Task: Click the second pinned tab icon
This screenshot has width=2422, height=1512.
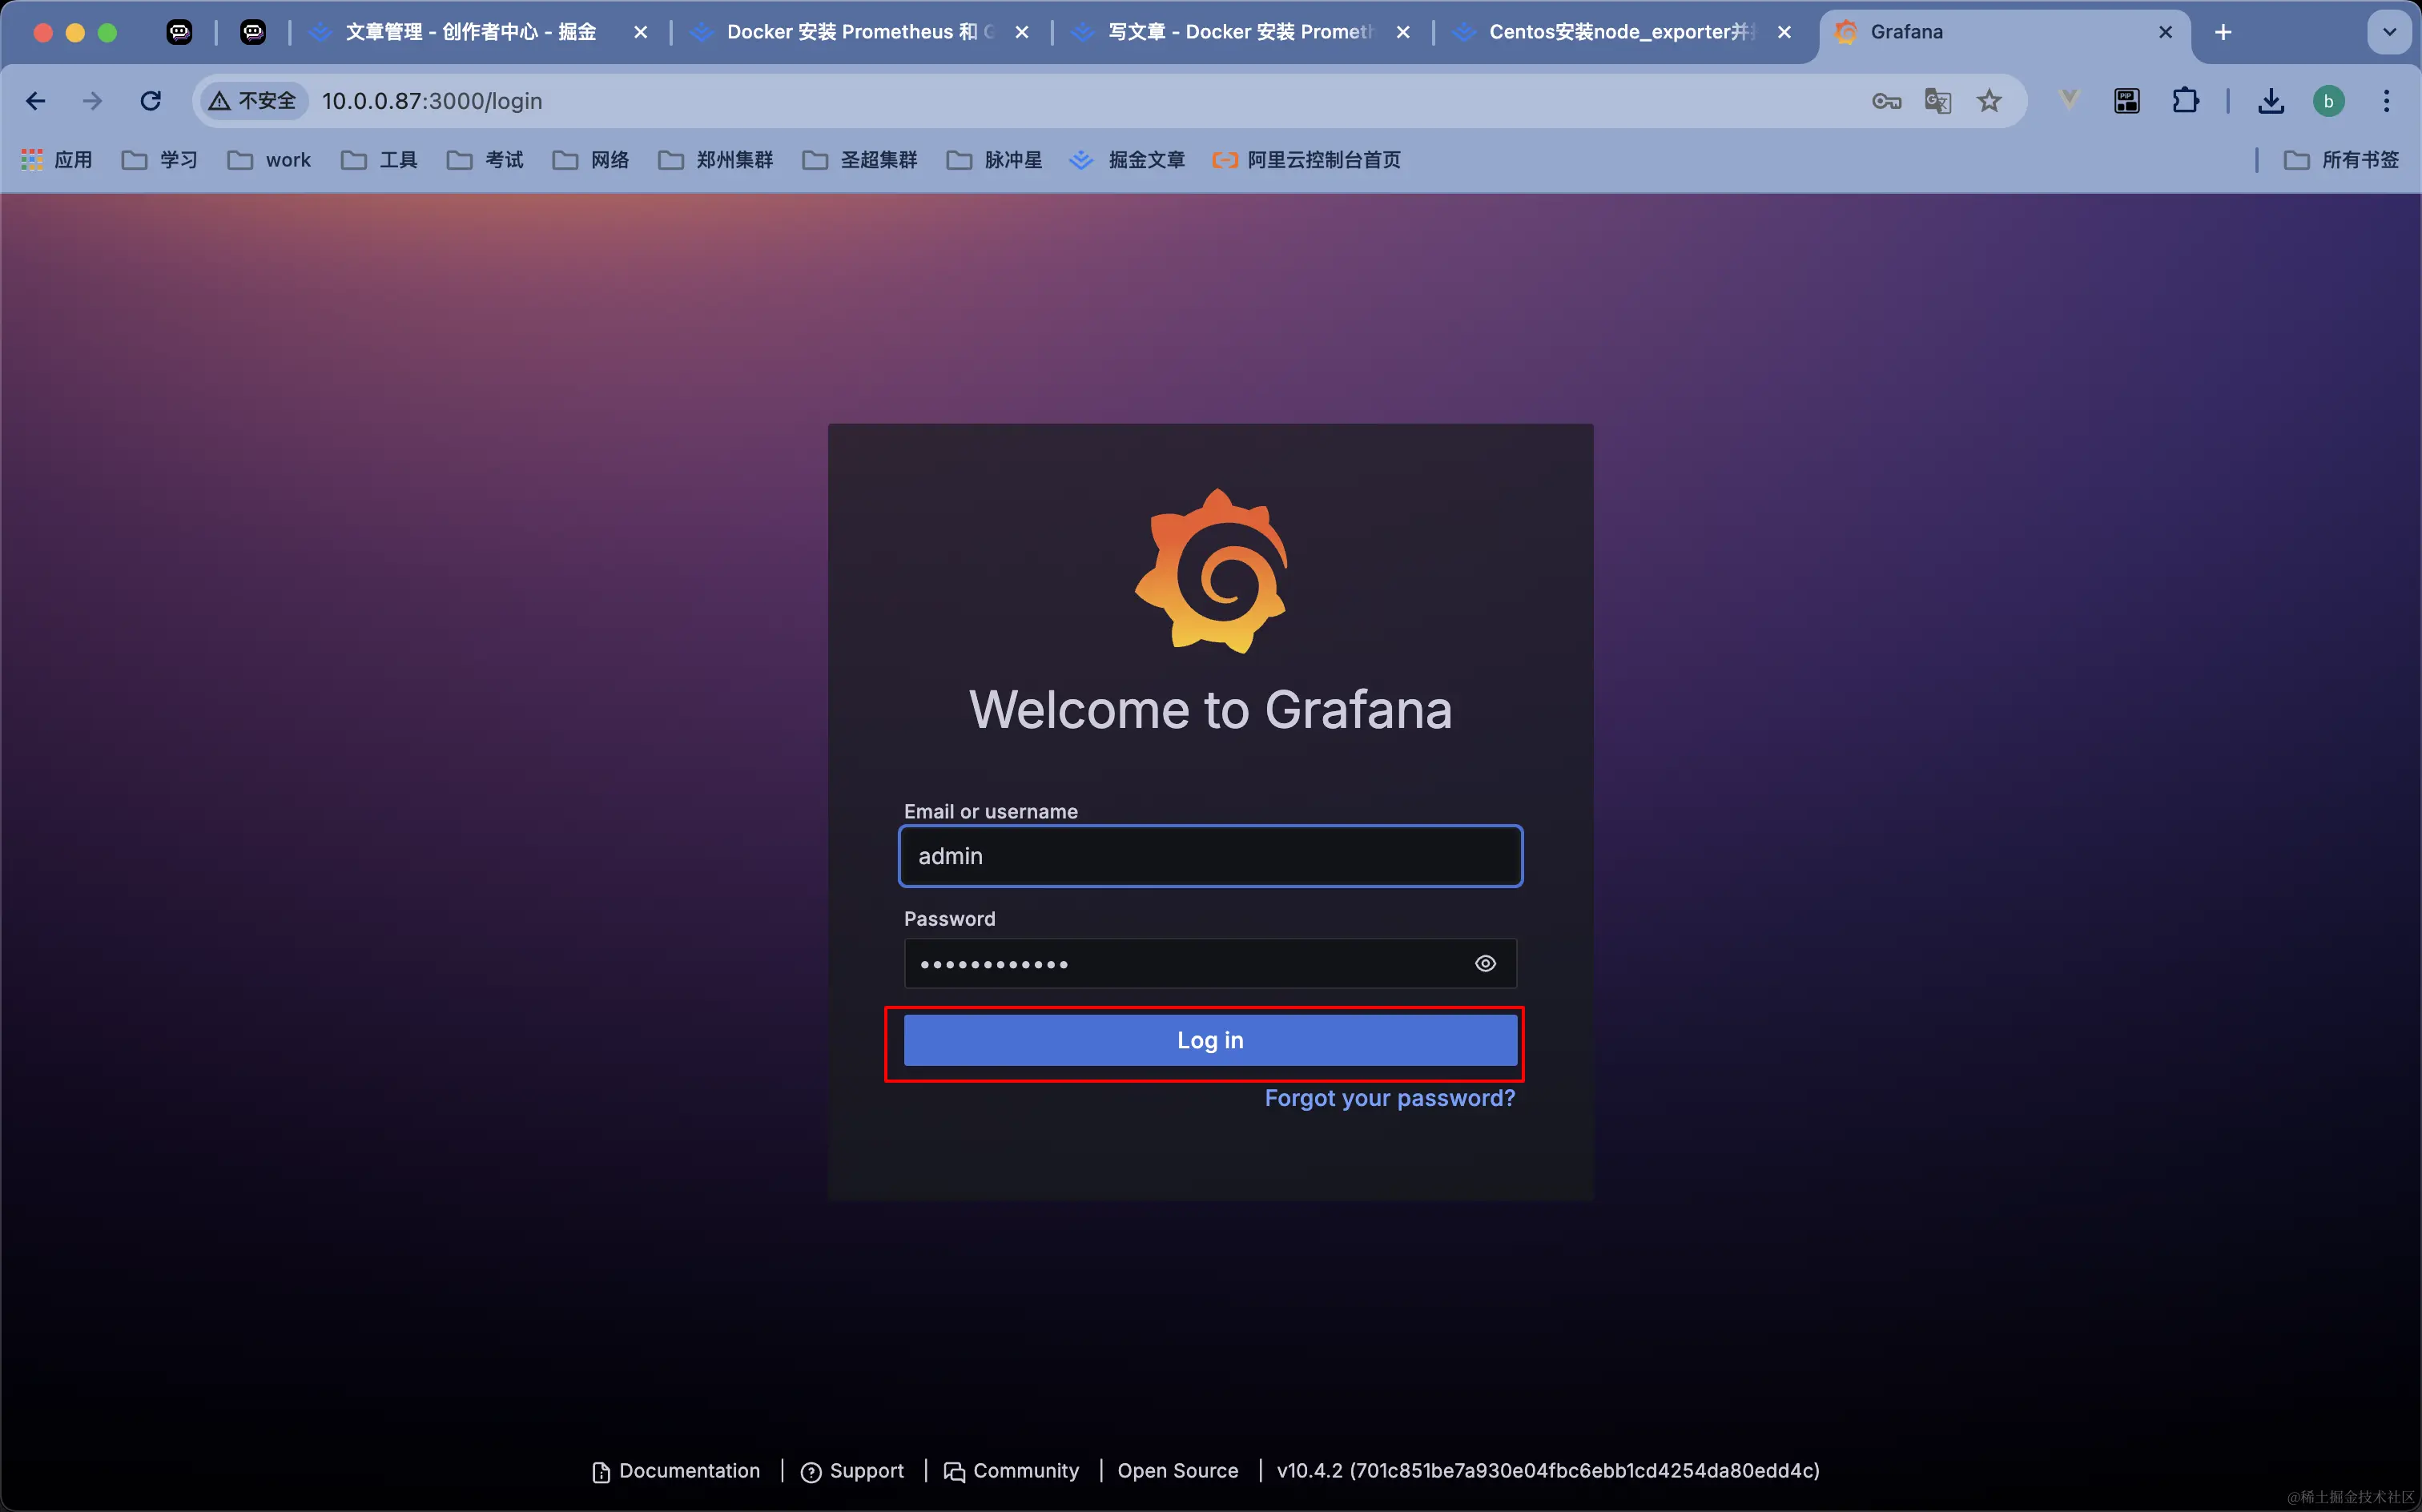Action: pos(253,32)
